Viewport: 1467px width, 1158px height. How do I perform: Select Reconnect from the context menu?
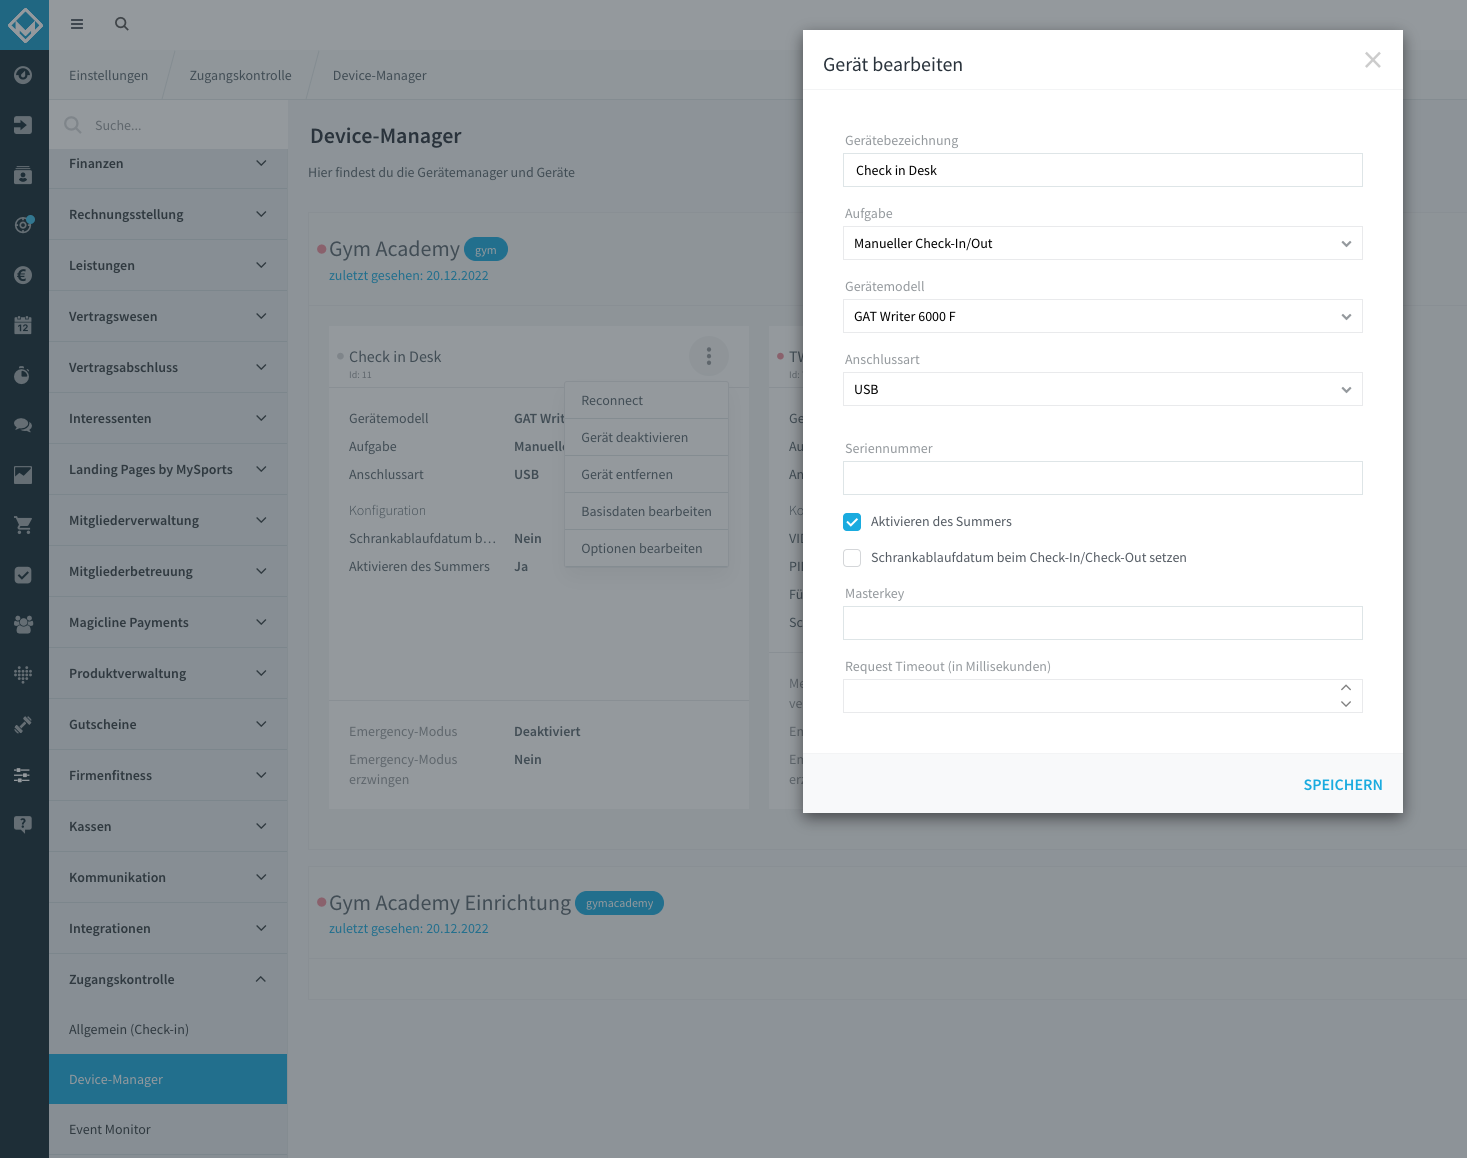tap(612, 400)
